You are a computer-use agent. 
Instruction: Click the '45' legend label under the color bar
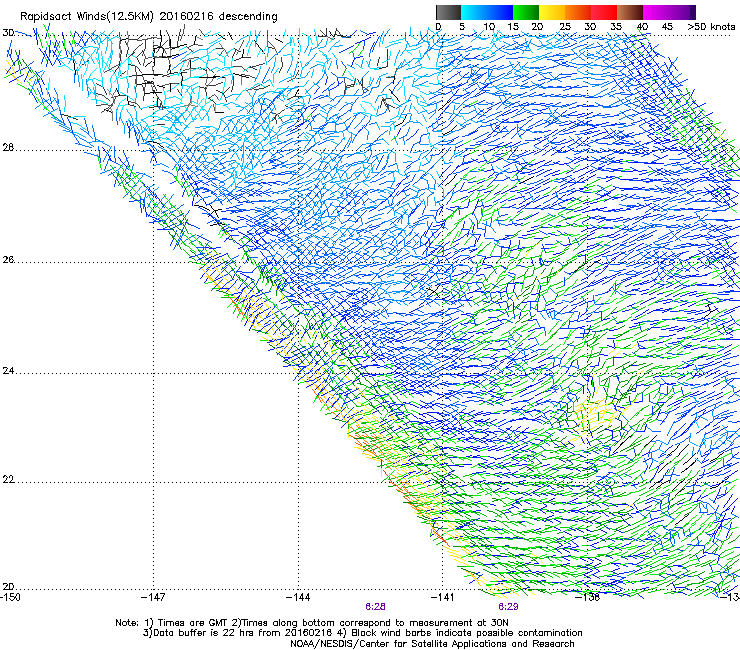click(x=667, y=27)
